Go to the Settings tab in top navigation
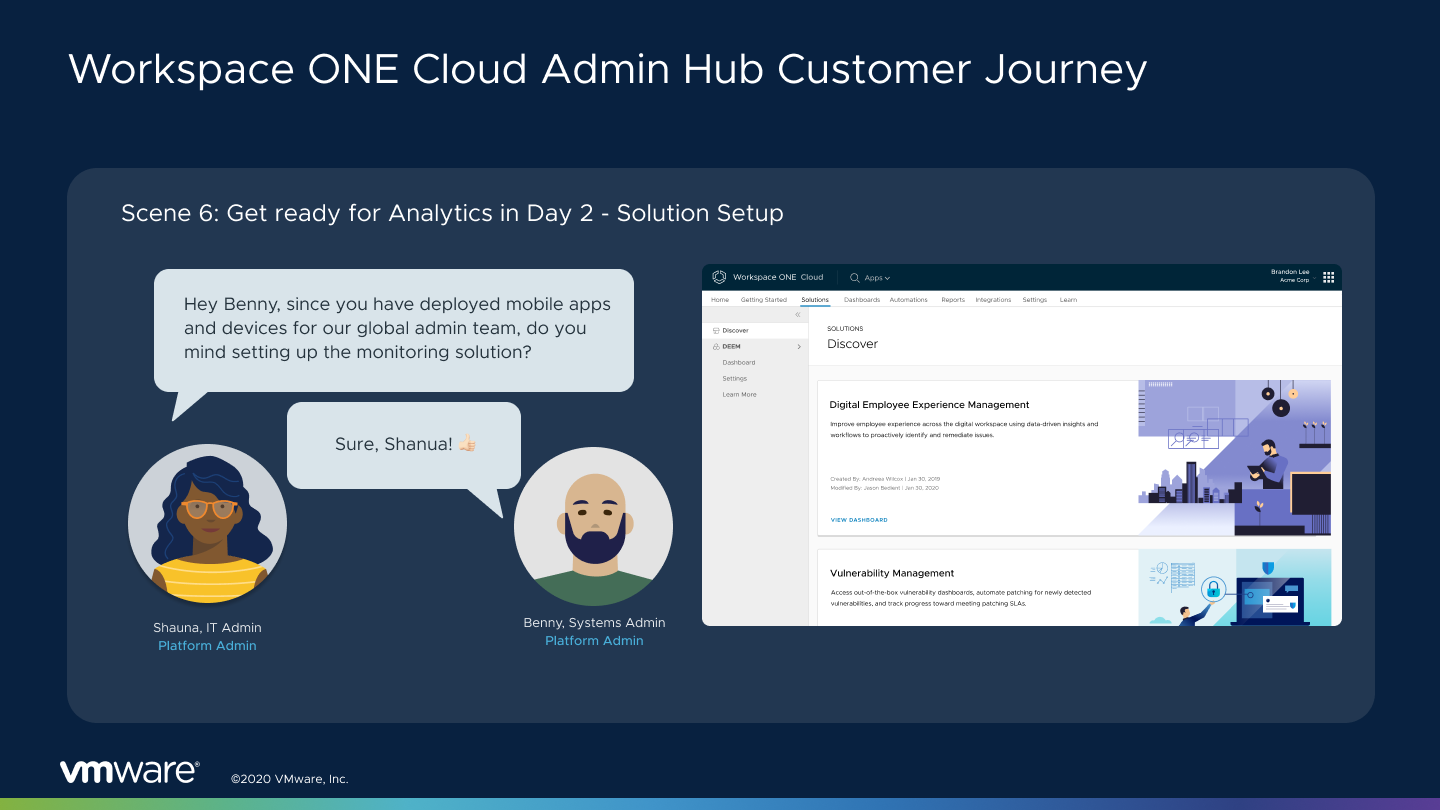This screenshot has height=810, width=1440. click(1035, 300)
